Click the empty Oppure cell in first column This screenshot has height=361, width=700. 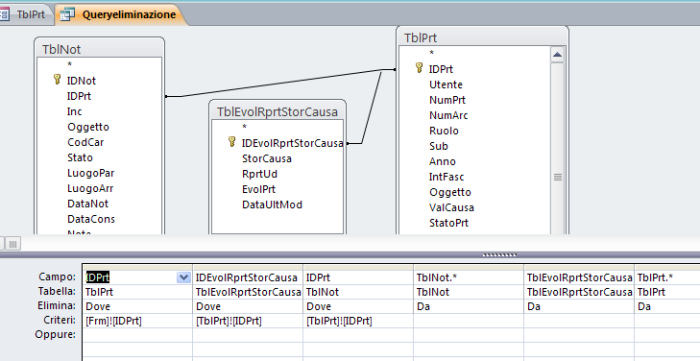click(x=138, y=335)
